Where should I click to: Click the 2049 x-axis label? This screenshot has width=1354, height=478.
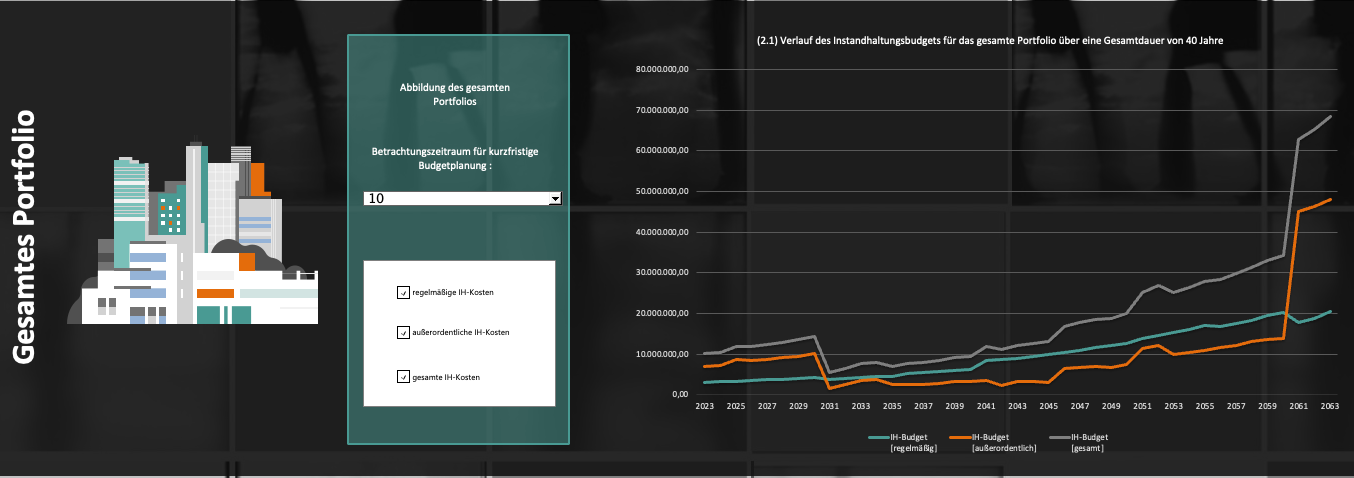[x=1111, y=407]
